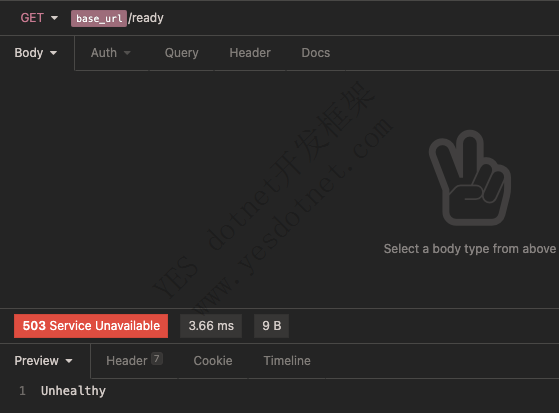
Task: Click the 3.66 ms response time badge
Action: tap(211, 326)
